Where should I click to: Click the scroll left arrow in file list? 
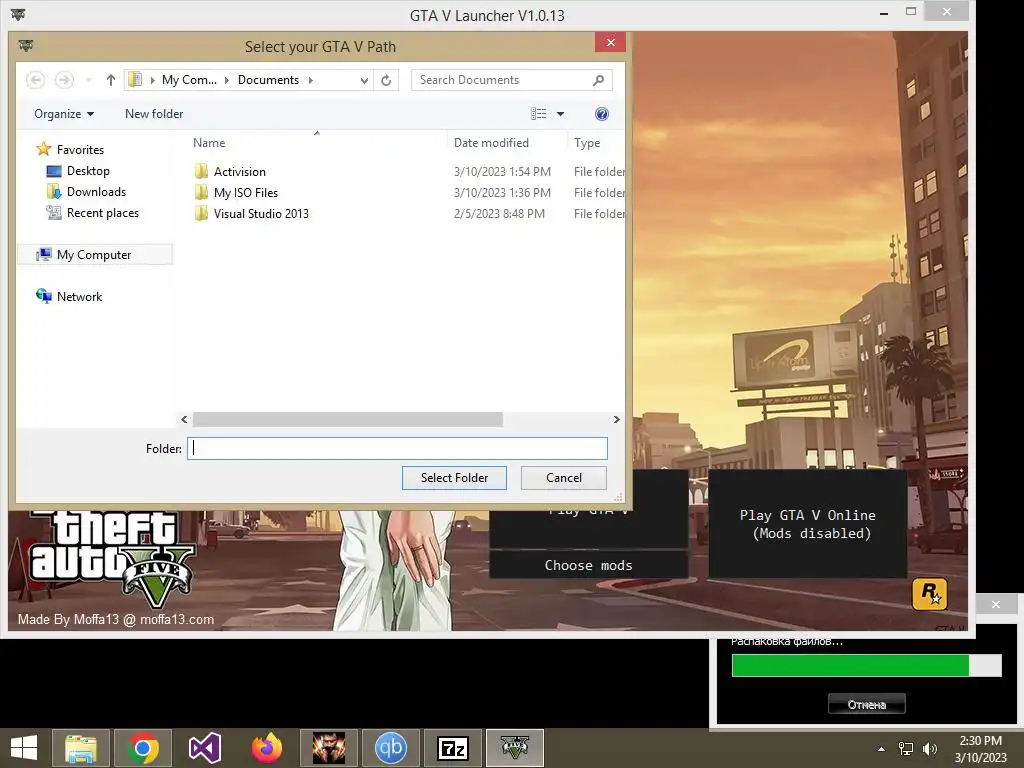point(184,419)
